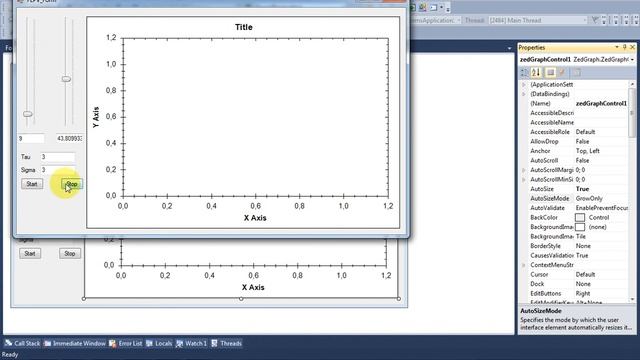Click the BackColor Control color swatch

tap(580, 218)
